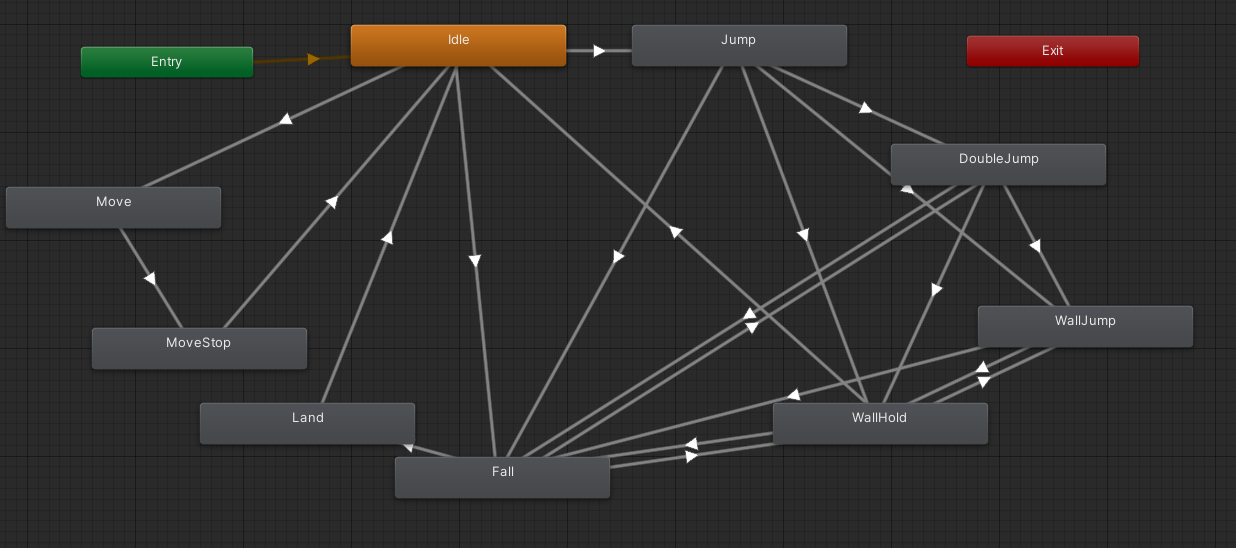The width and height of the screenshot is (1236, 548).
Task: Click the MoveStop state node
Action: pyautogui.click(x=199, y=348)
